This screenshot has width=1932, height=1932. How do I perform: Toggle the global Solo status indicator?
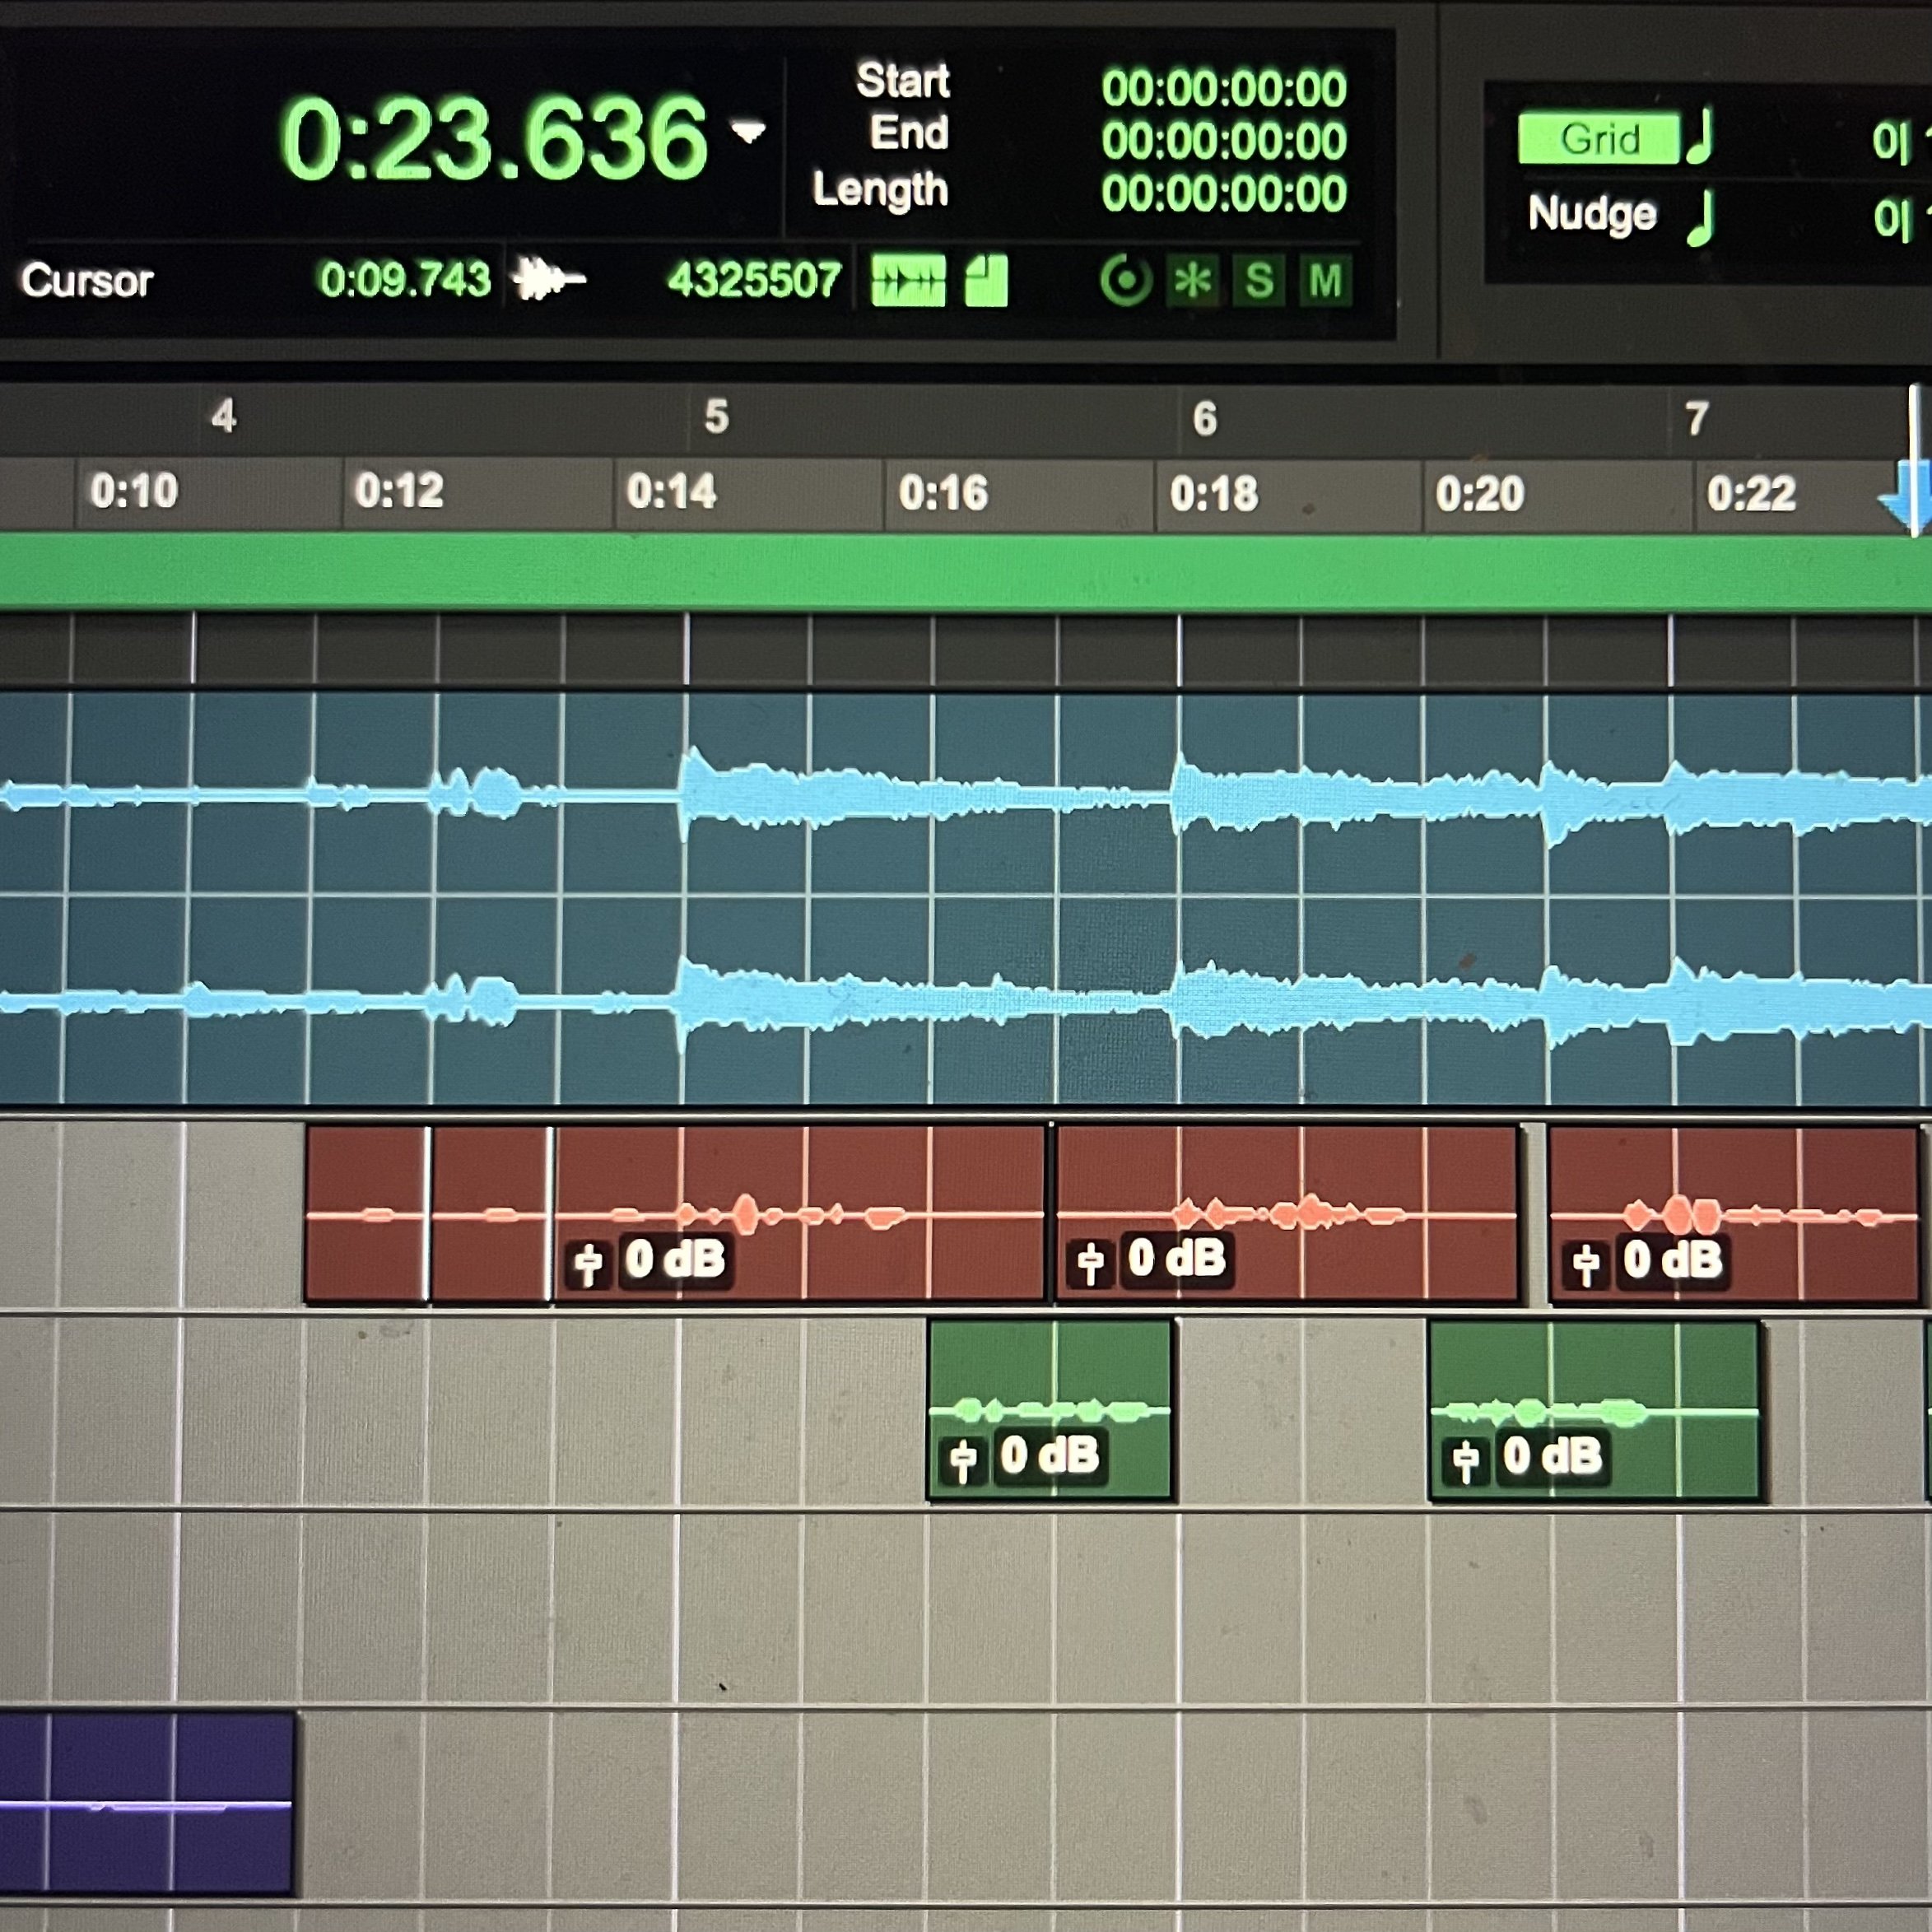1259,281
